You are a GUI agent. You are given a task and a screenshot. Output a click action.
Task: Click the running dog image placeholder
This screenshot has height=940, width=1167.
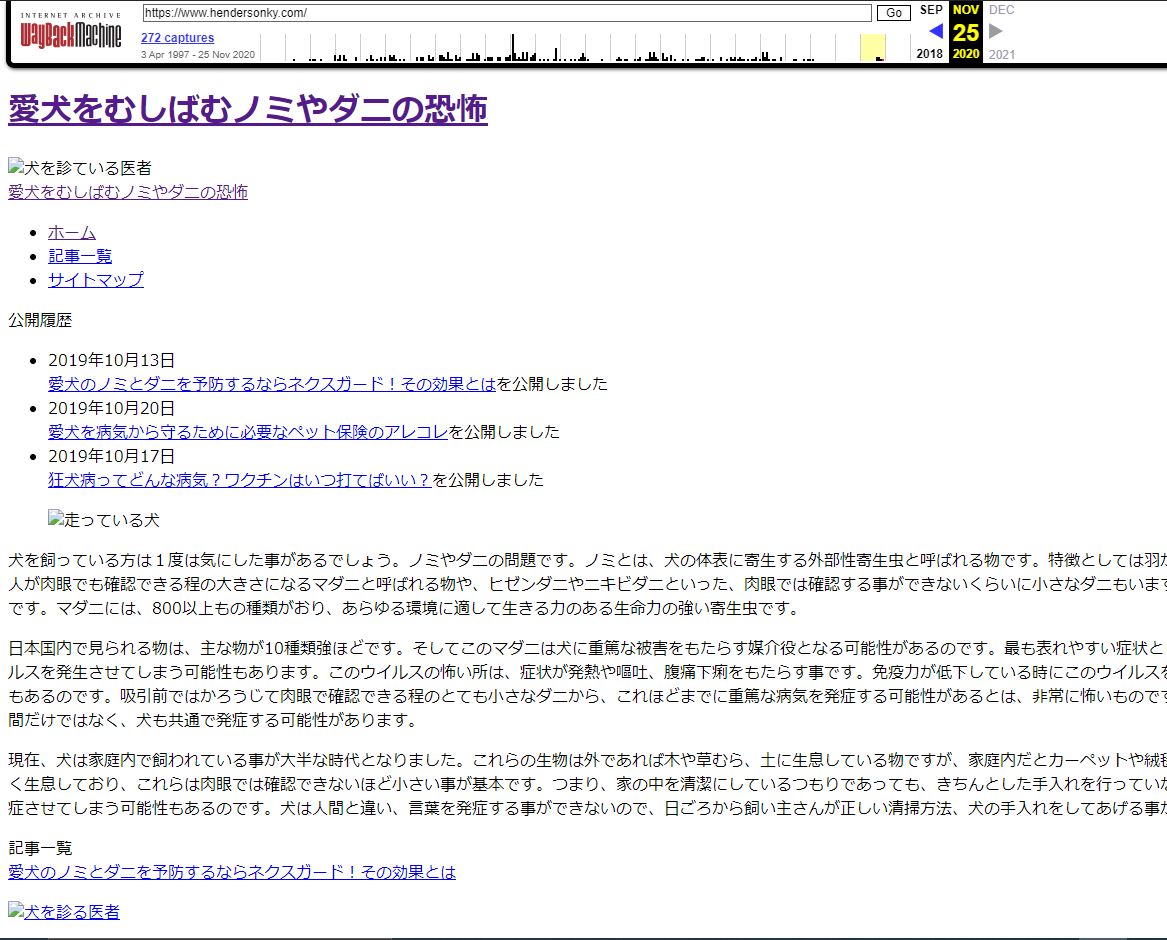pyautogui.click(x=103, y=520)
